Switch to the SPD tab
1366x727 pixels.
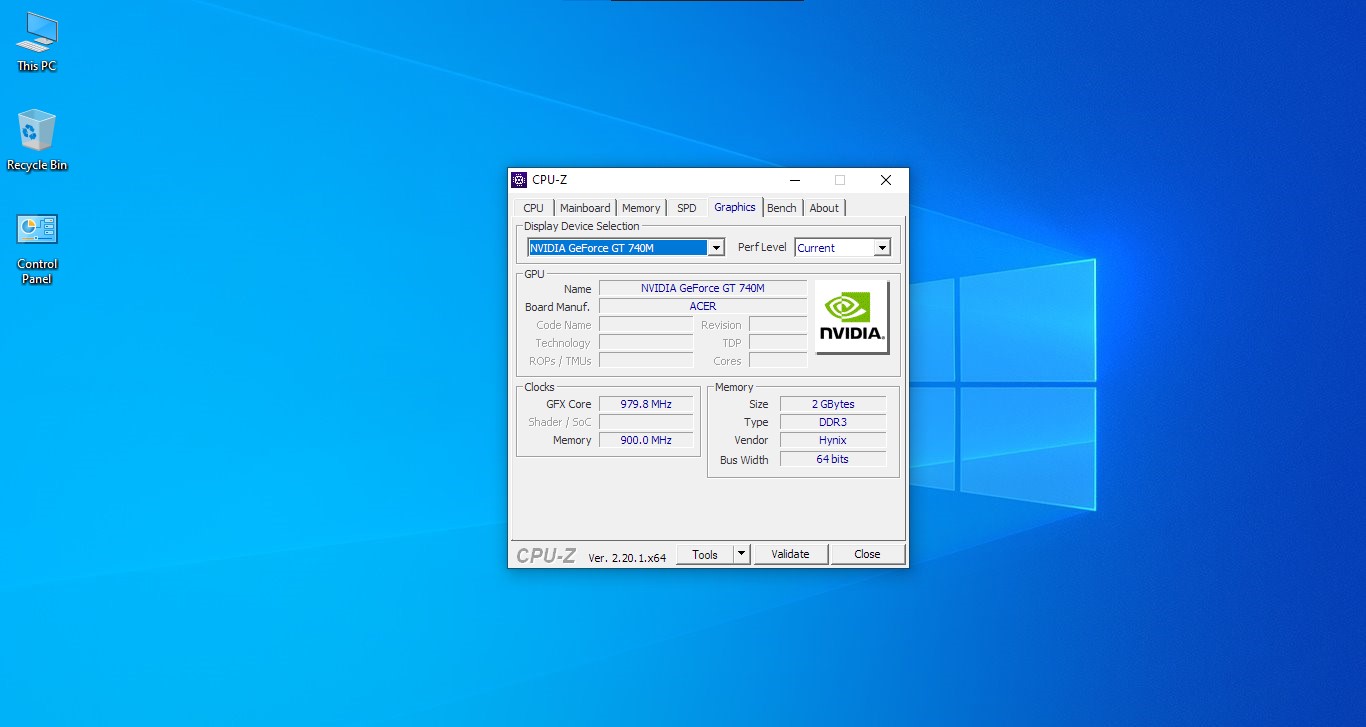(x=687, y=208)
